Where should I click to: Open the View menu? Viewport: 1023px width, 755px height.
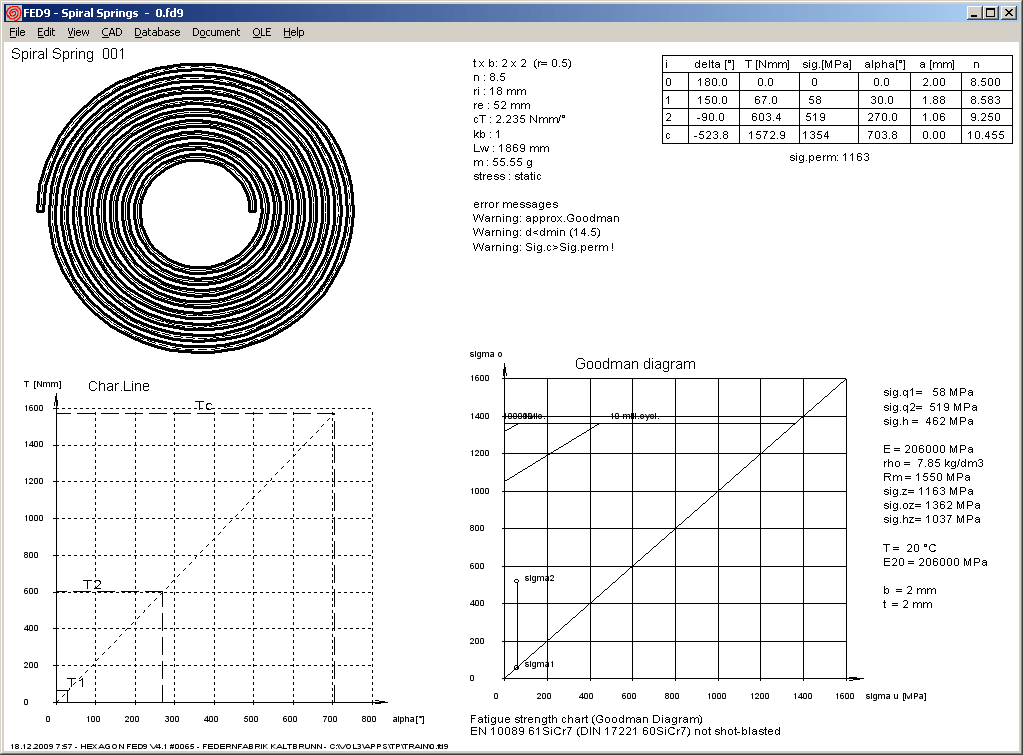pos(78,32)
